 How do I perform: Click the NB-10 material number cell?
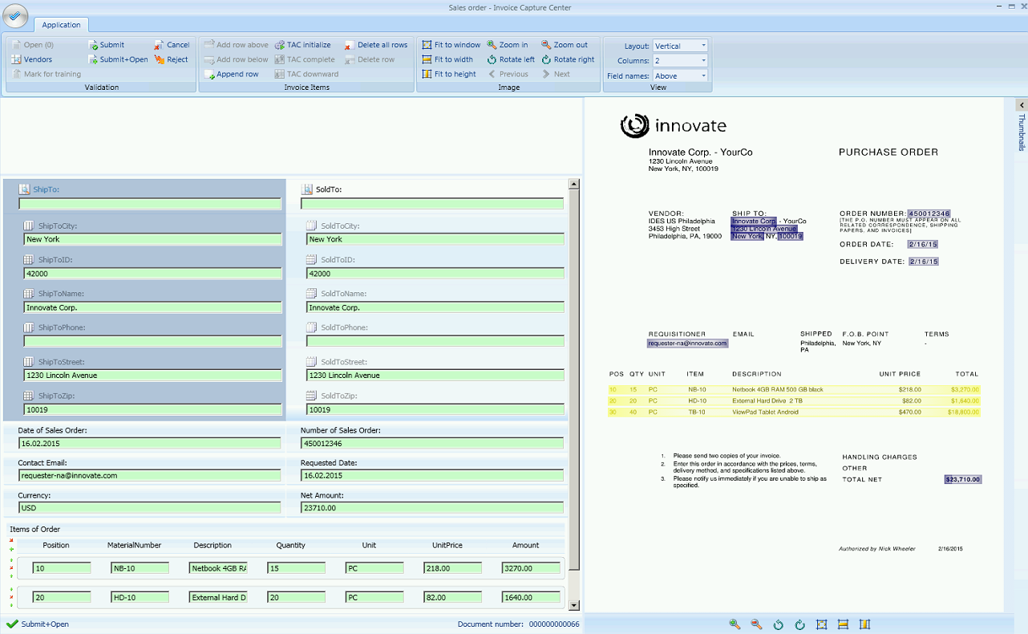(140, 568)
